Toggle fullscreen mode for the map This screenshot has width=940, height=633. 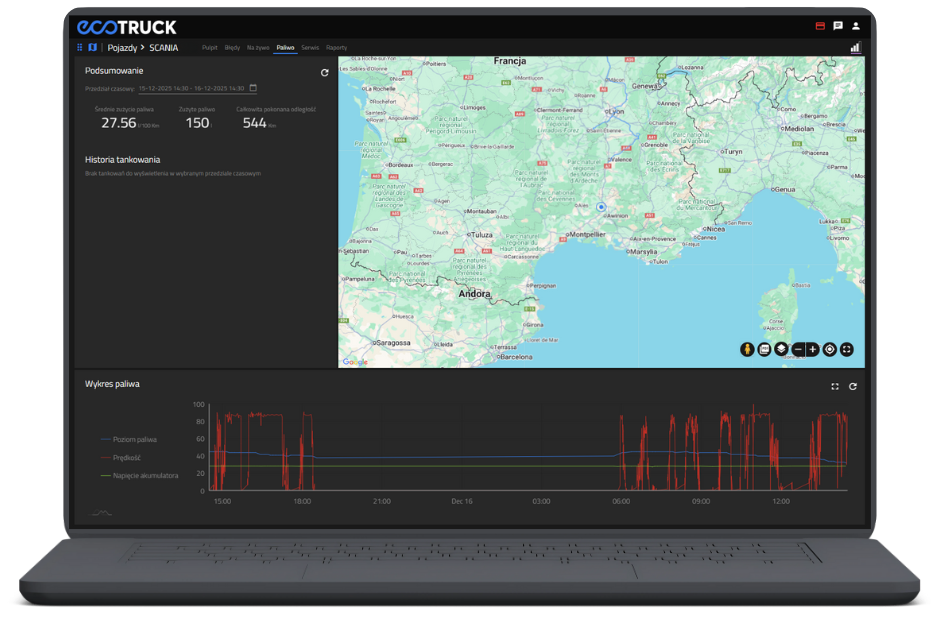(847, 349)
